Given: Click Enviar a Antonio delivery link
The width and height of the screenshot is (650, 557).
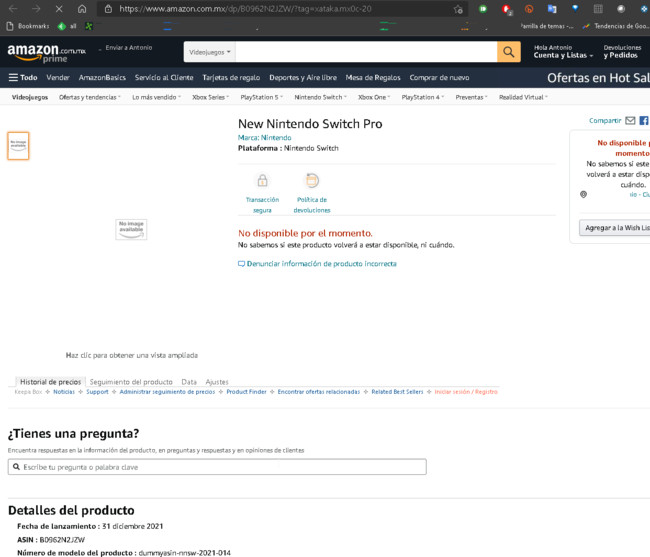Looking at the screenshot, I should (126, 48).
